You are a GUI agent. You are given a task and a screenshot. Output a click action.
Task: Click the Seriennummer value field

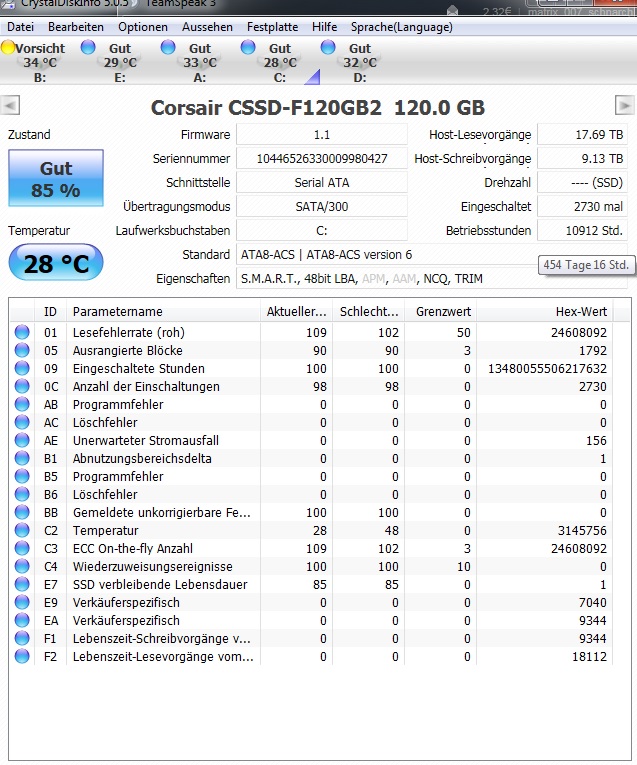pos(322,159)
